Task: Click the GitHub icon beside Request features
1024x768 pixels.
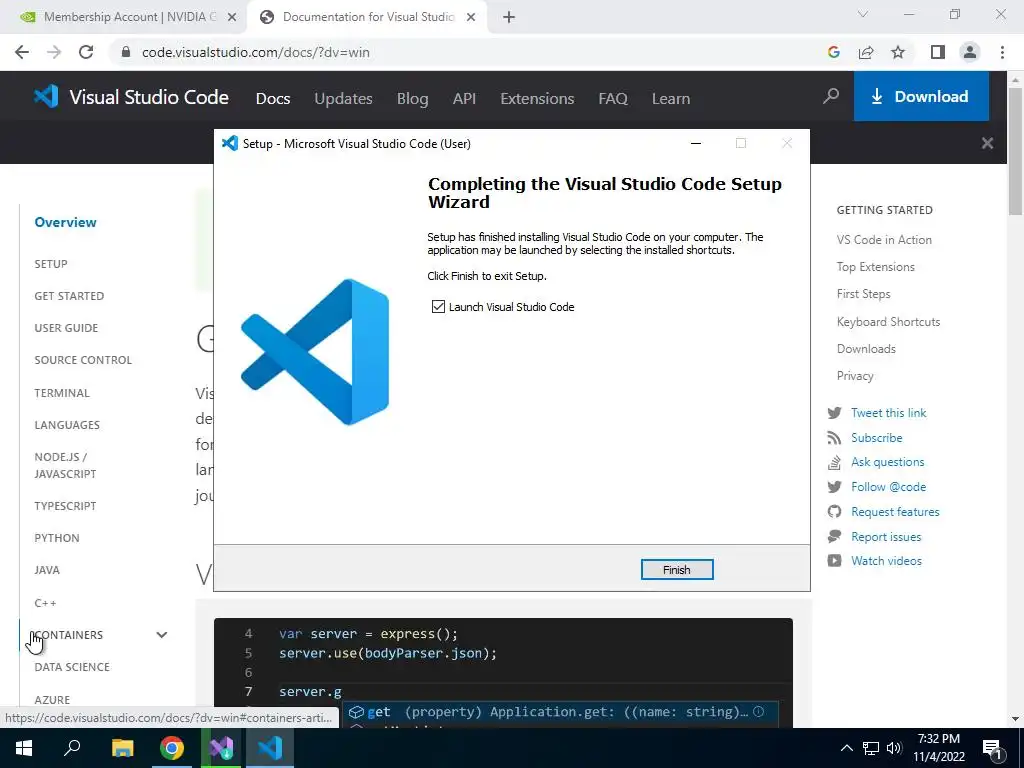Action: 835,511
